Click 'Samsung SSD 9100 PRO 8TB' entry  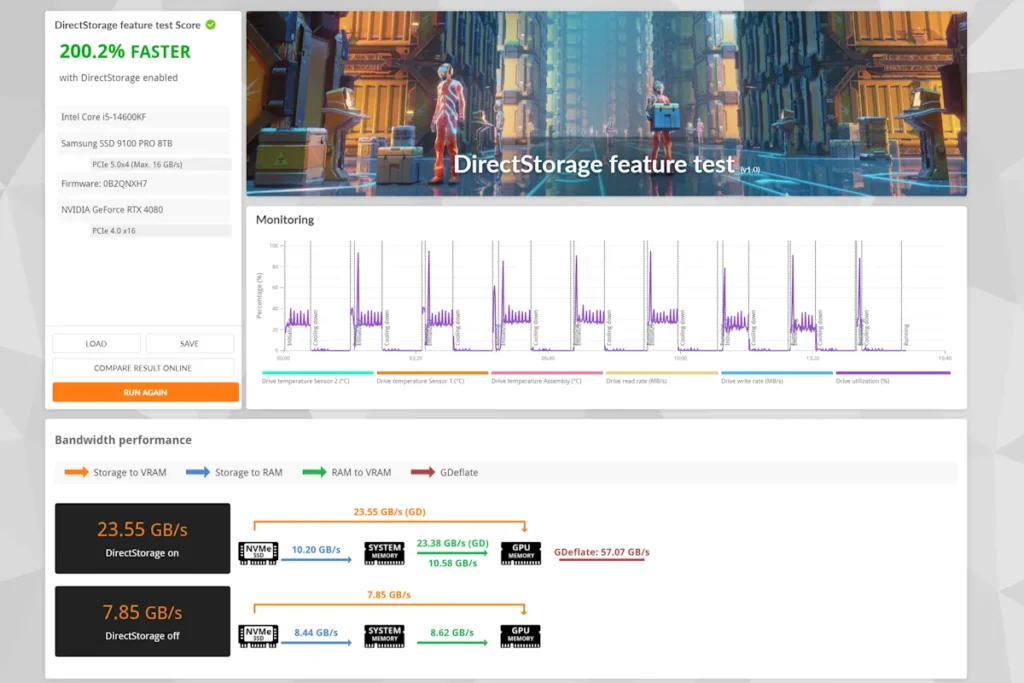point(143,143)
